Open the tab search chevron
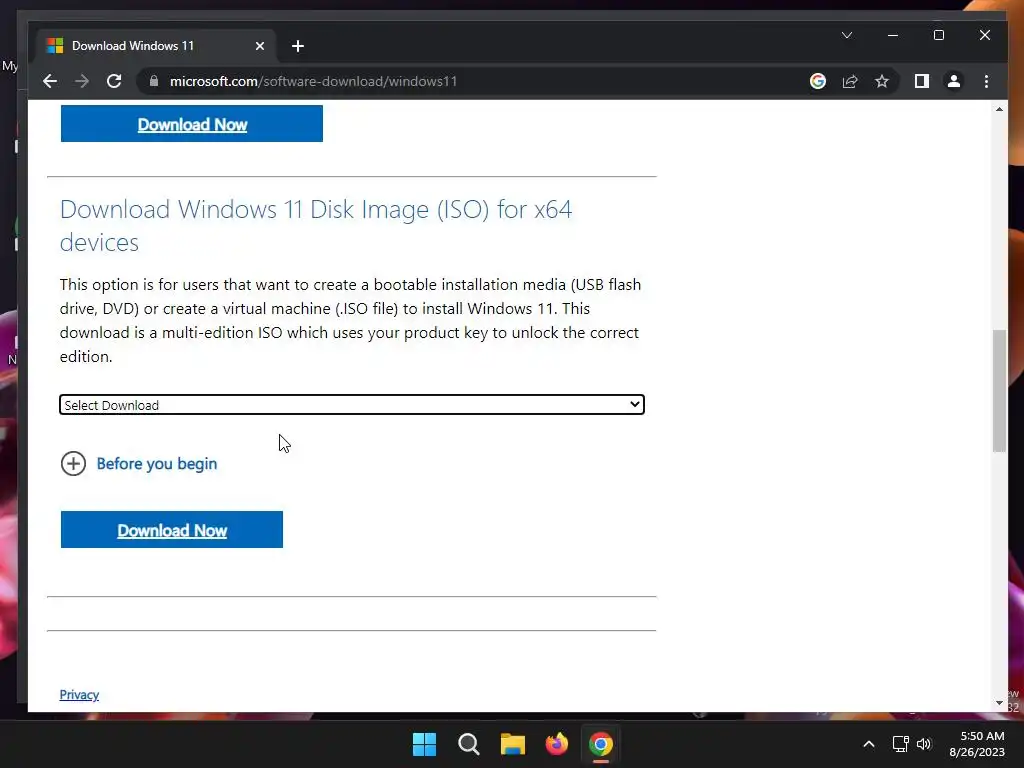The width and height of the screenshot is (1024, 768). [x=846, y=35]
